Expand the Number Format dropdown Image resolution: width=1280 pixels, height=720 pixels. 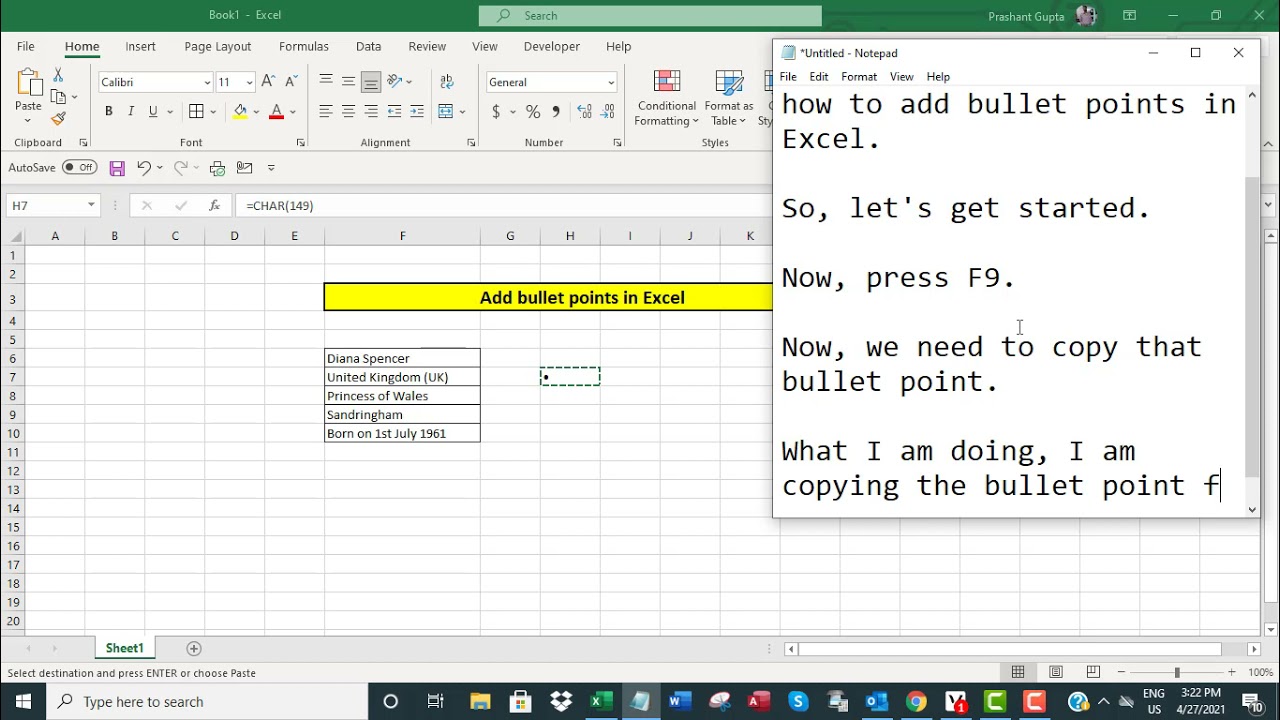[x=611, y=82]
